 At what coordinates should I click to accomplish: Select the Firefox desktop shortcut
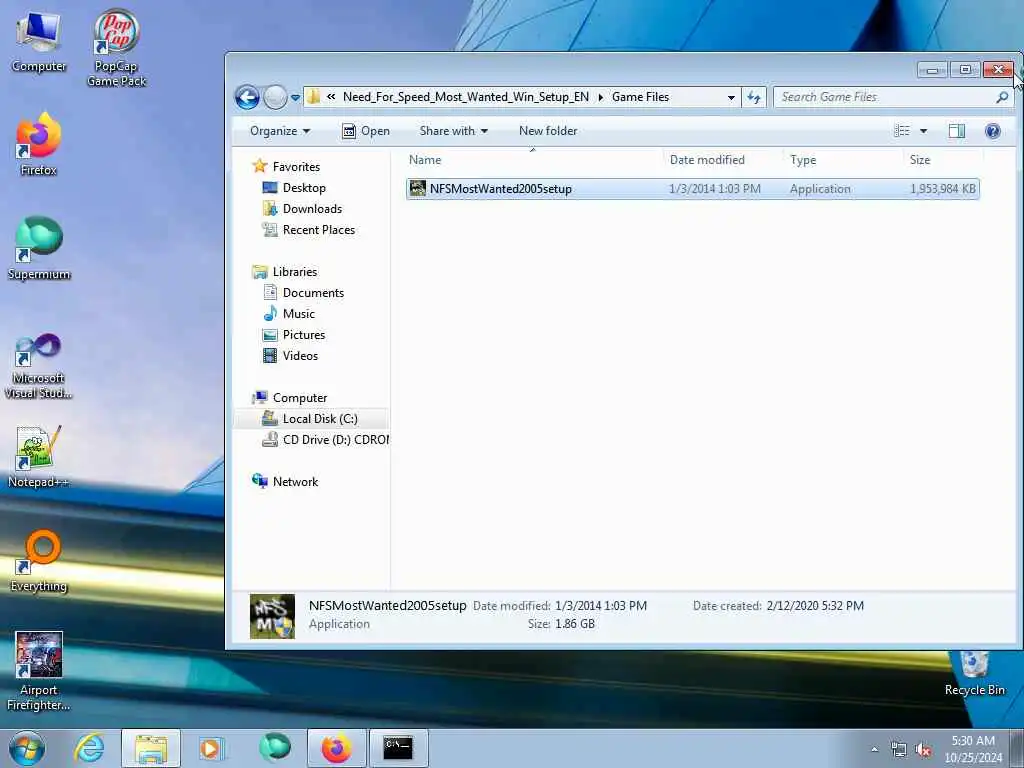(39, 144)
